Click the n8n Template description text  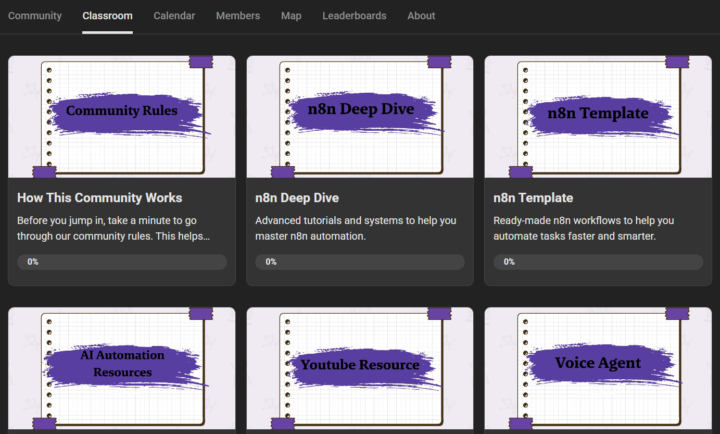coord(584,228)
